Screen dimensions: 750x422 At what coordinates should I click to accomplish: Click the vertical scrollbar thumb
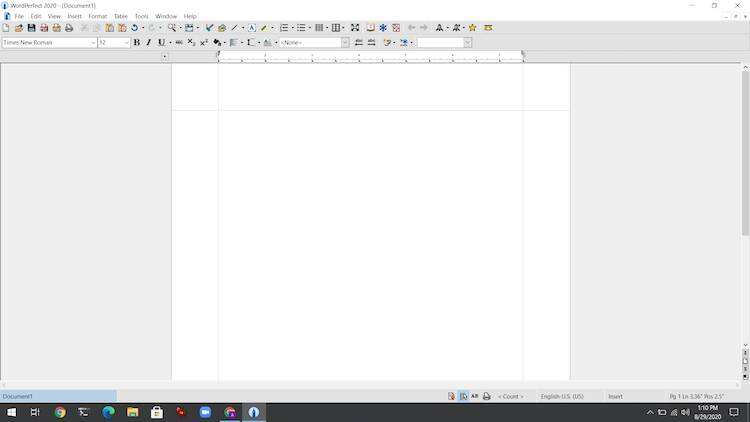[x=745, y=150]
